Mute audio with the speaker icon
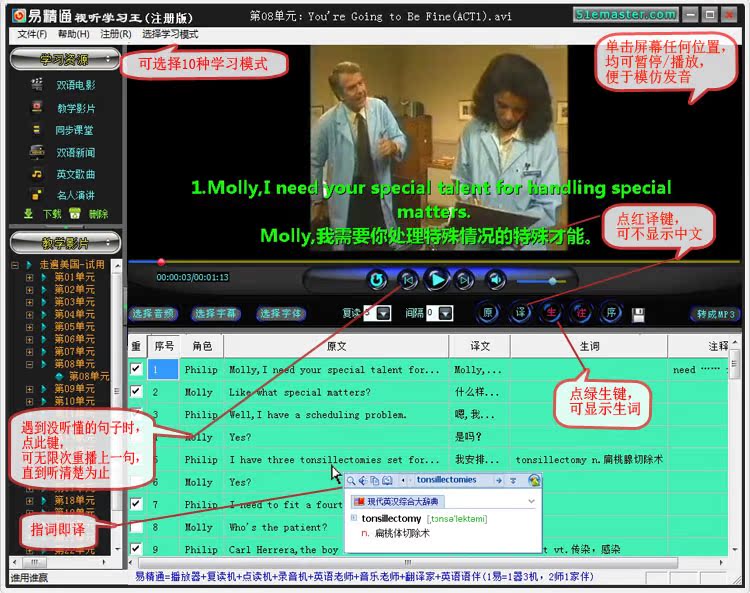 (496, 280)
